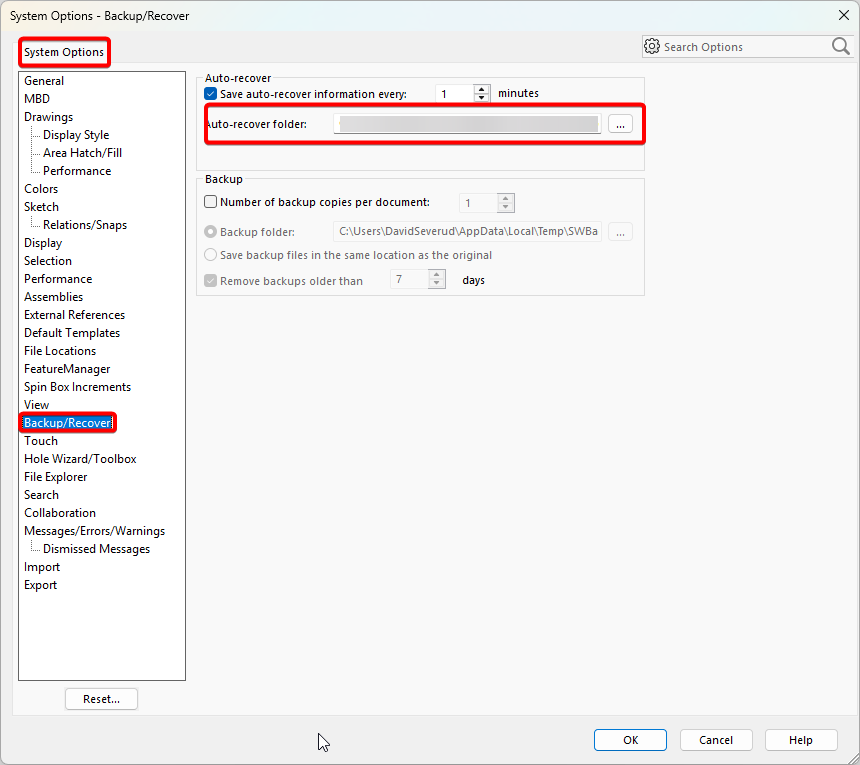
Task: Open File Locations options
Action: [60, 351]
